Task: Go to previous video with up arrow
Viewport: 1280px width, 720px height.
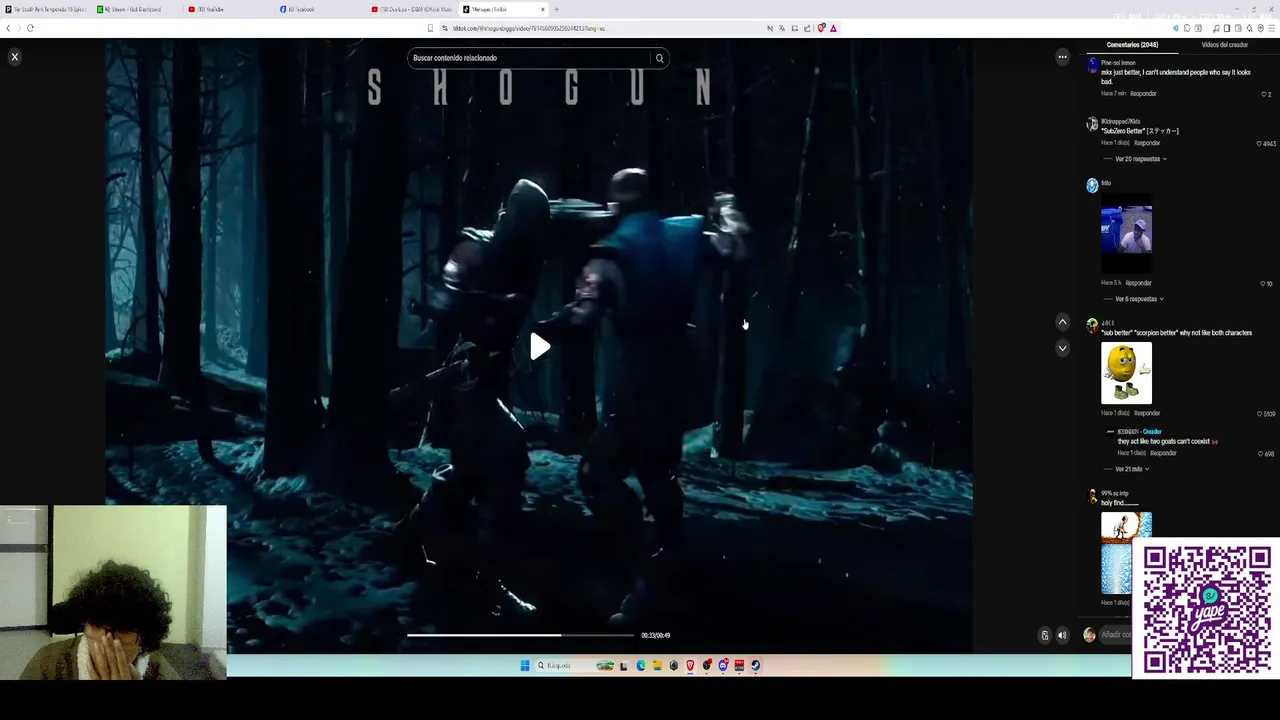Action: (1062, 322)
